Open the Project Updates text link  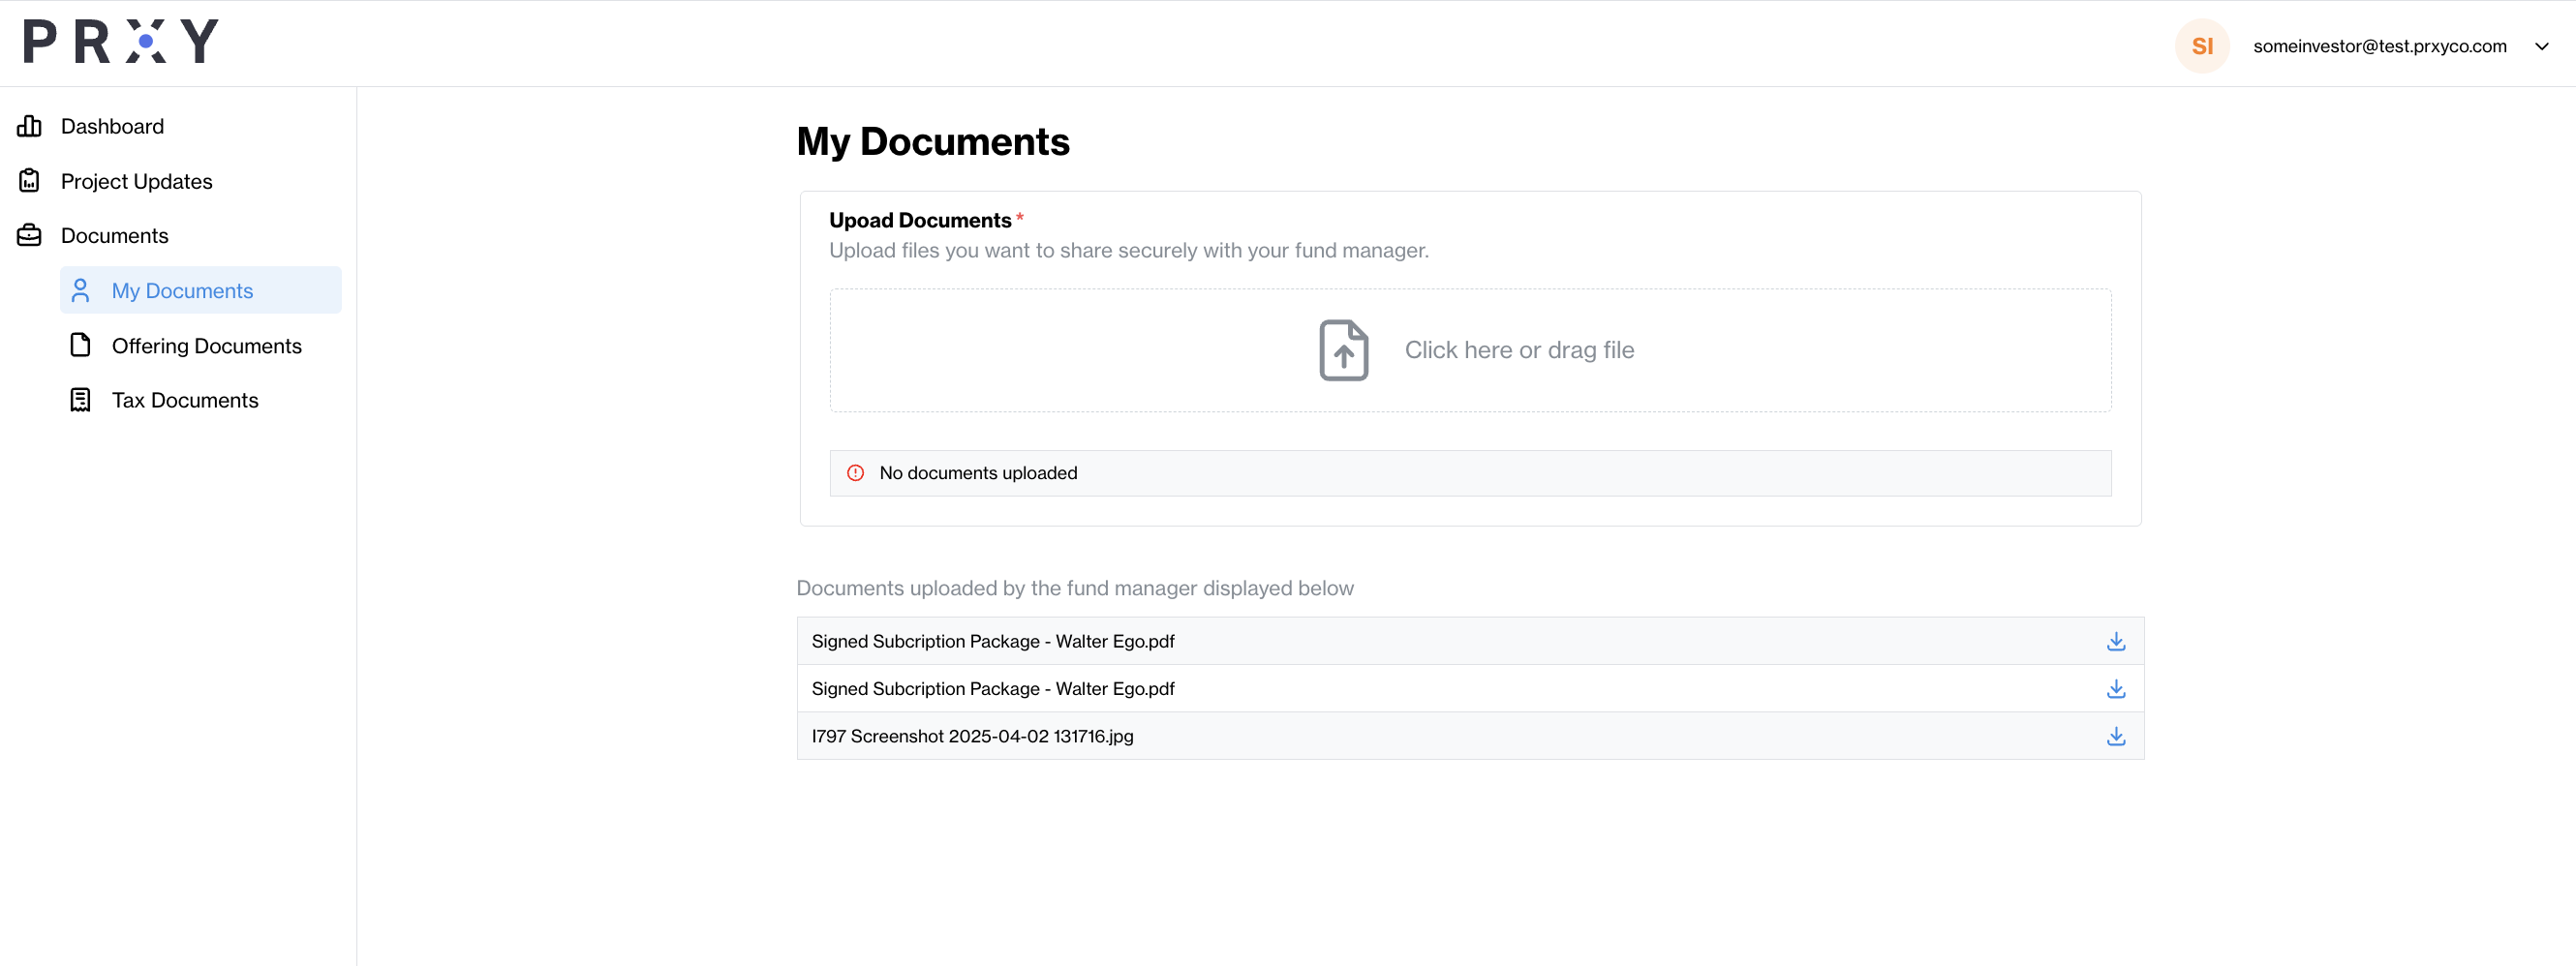pyautogui.click(x=136, y=181)
